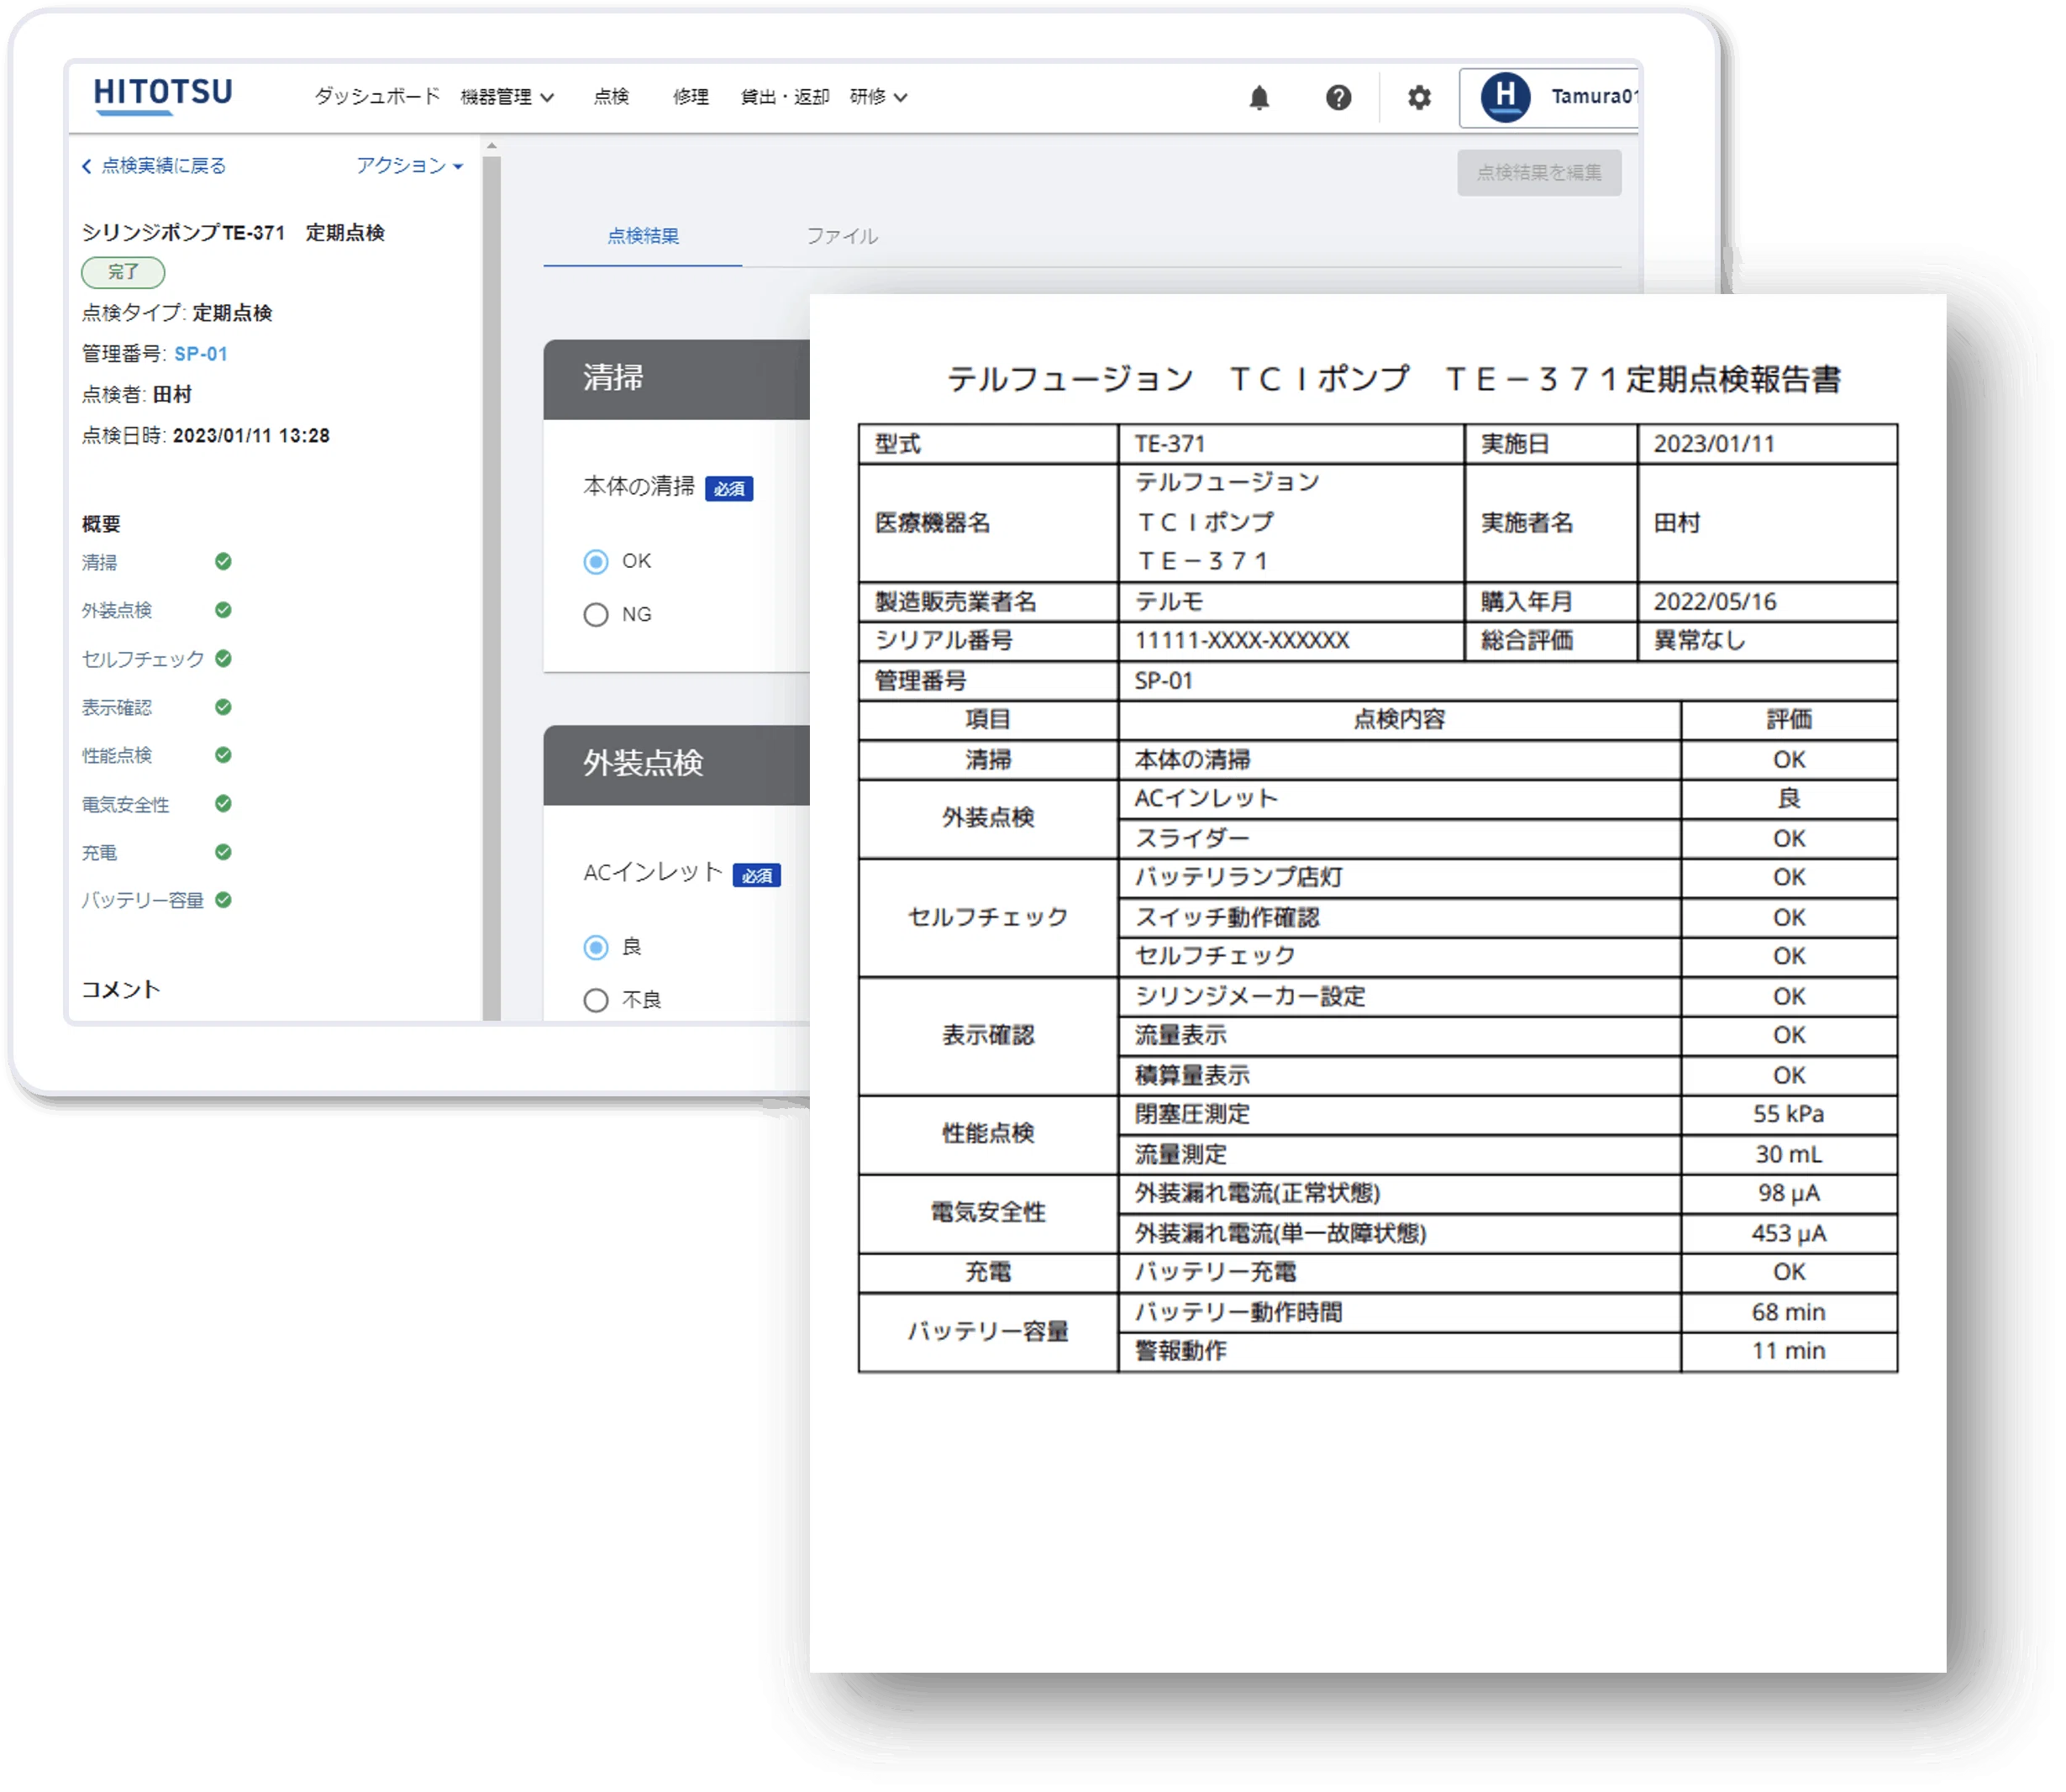
Task: Click the report title テルフュージョン定期点検報告書
Action: [1394, 379]
